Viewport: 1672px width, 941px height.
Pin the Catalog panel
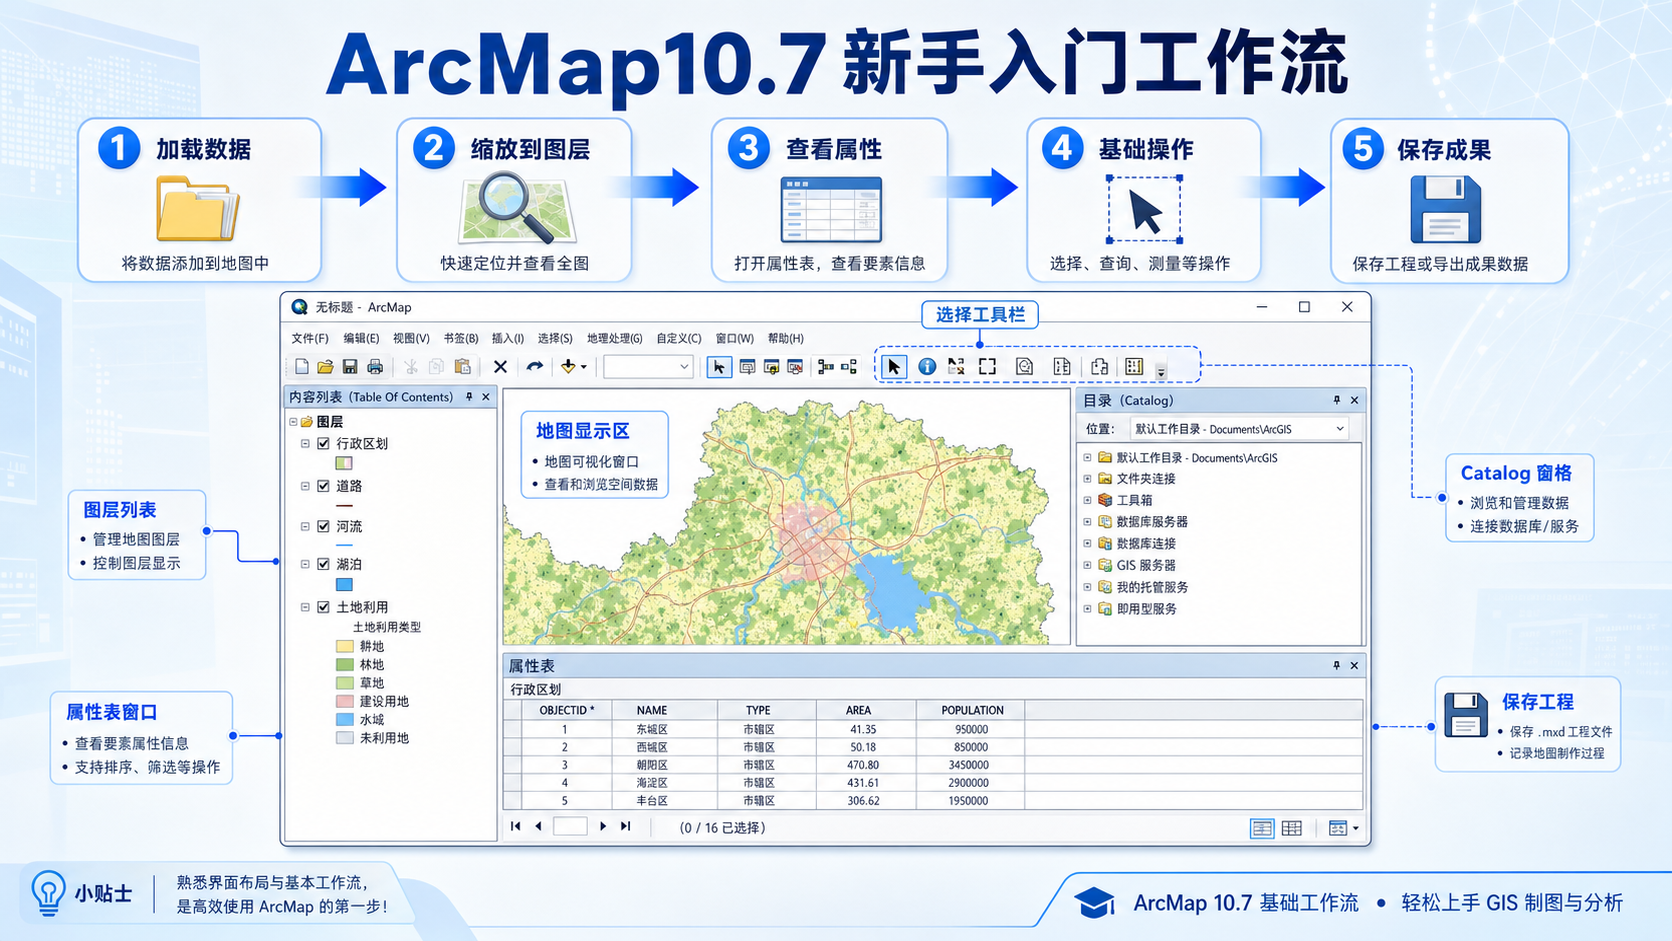click(1336, 400)
